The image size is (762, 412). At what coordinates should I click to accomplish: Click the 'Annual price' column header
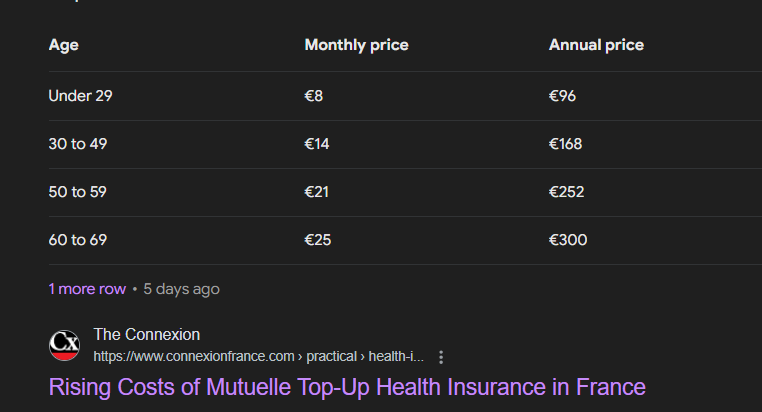click(x=596, y=45)
